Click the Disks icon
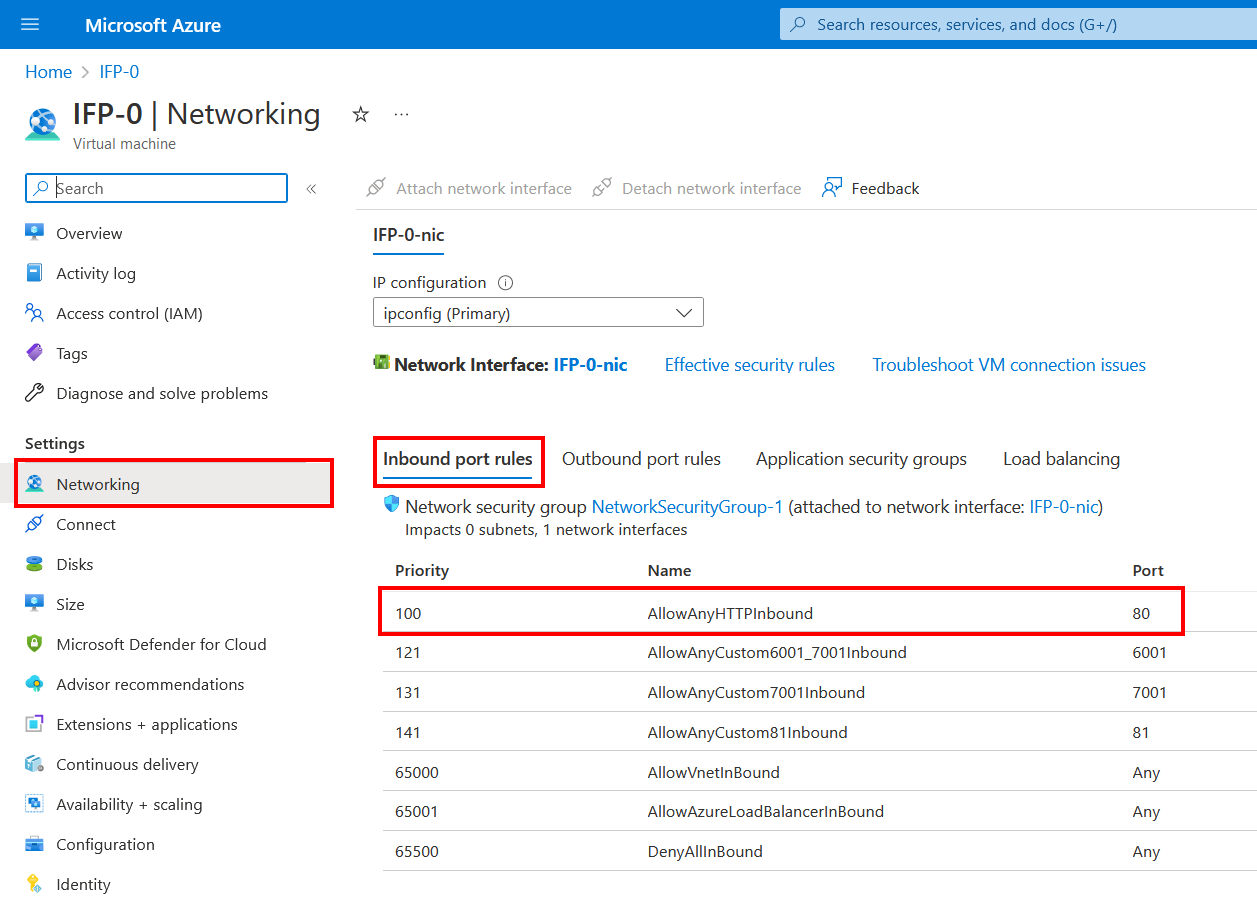The height and width of the screenshot is (904, 1257). click(x=35, y=564)
